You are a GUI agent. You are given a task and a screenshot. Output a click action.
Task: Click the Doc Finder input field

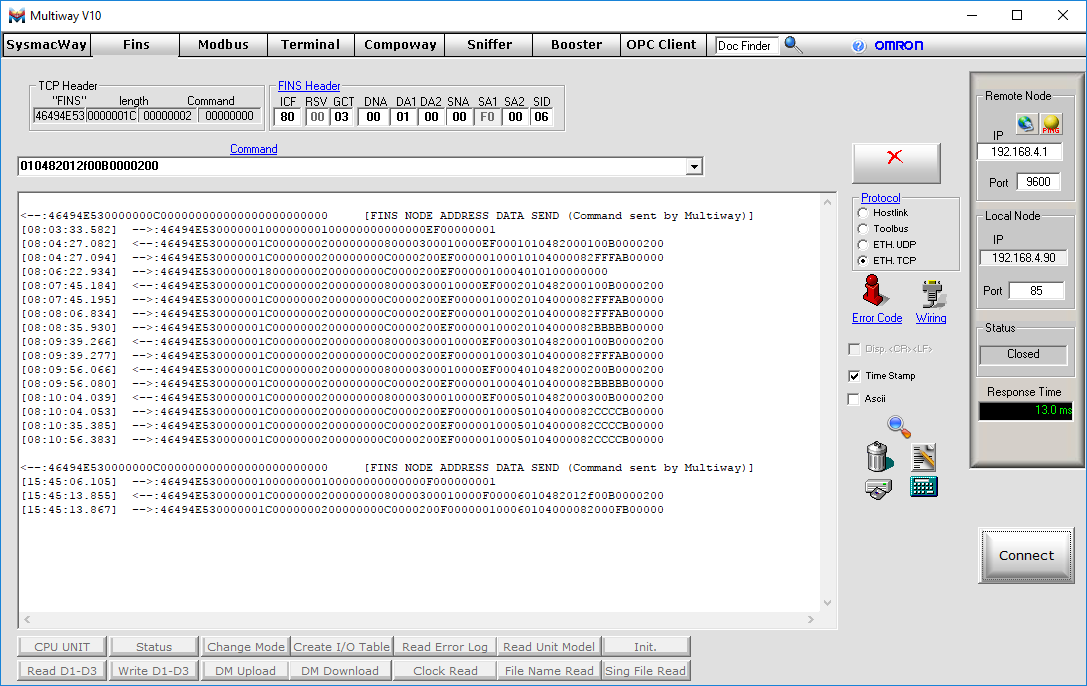(747, 46)
